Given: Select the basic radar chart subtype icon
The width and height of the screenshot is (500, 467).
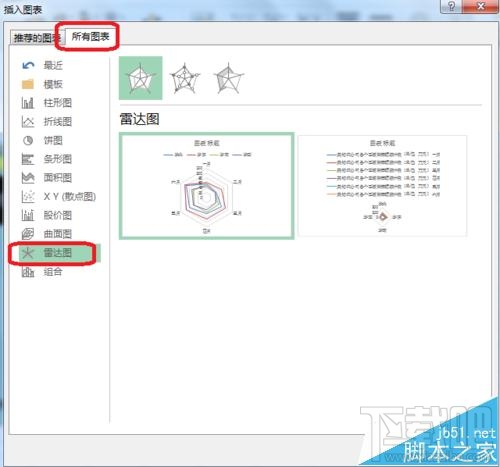Looking at the screenshot, I should coord(140,78).
